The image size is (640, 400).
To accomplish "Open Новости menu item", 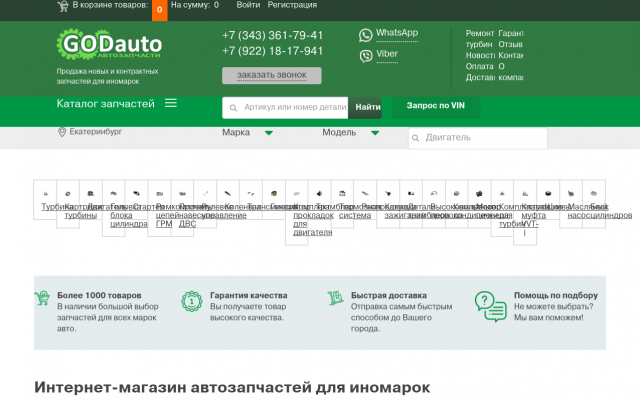I will (x=480, y=55).
